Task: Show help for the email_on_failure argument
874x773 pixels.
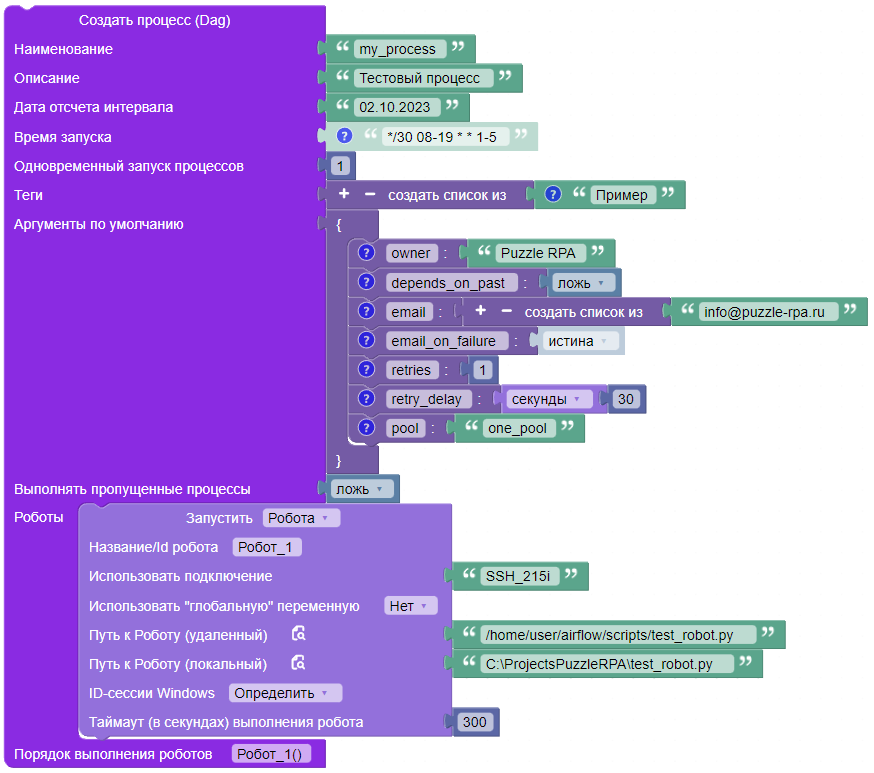Action: [366, 339]
